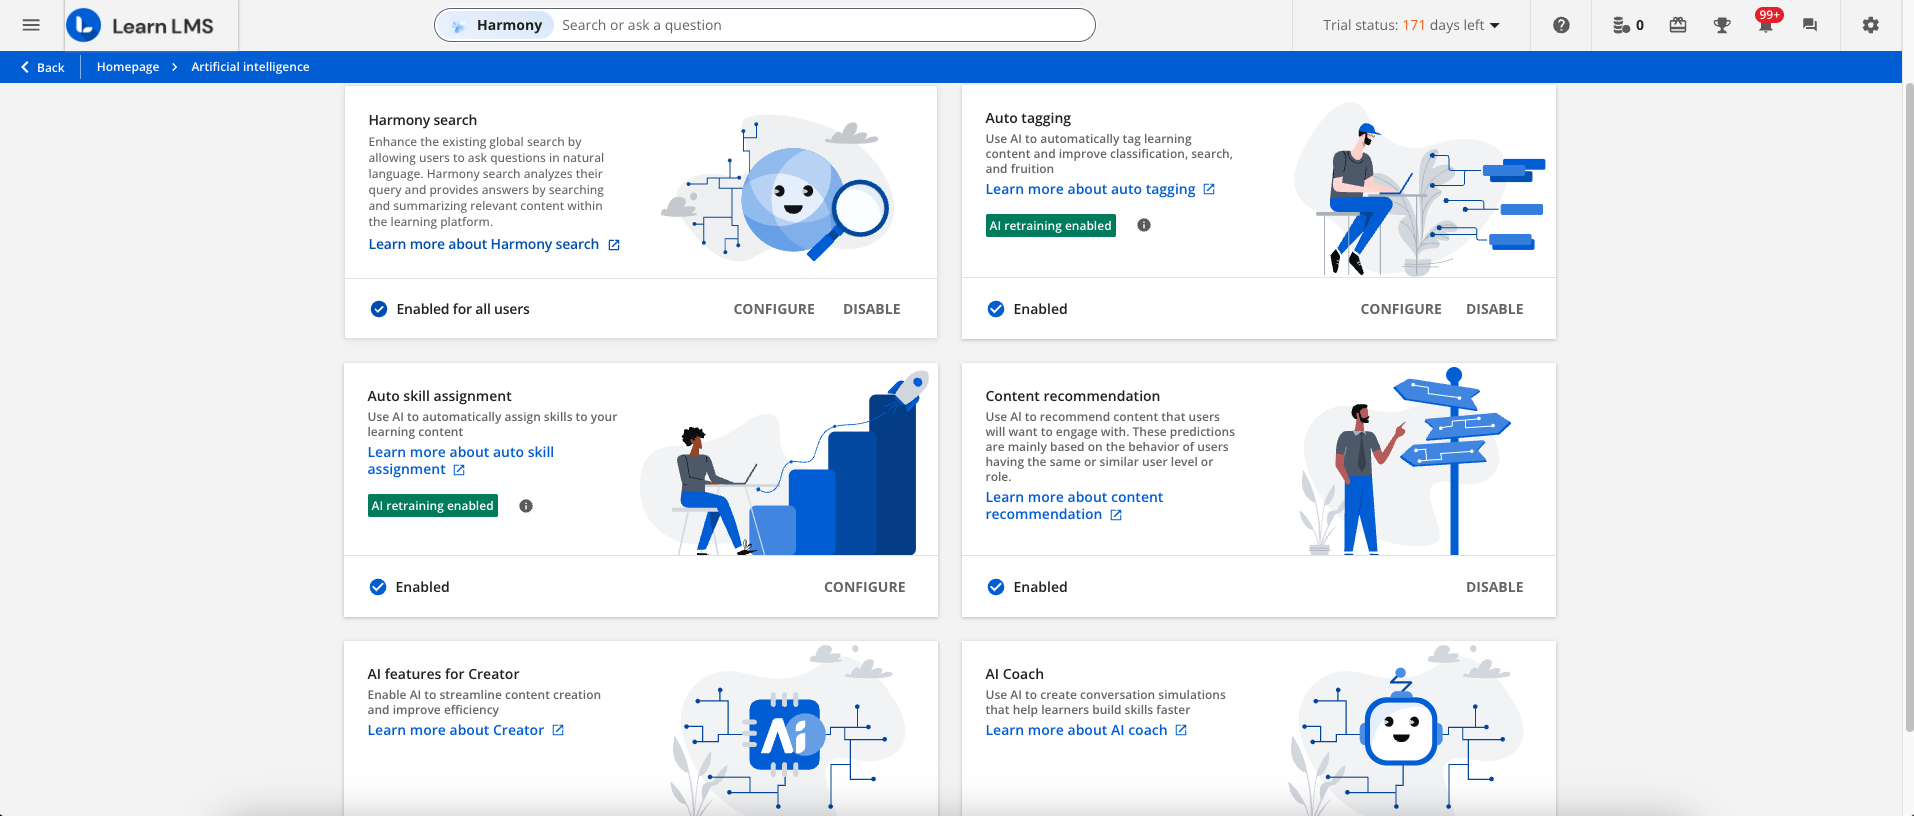This screenshot has height=816, width=1914.
Task: Disable Auto tagging
Action: [x=1495, y=309]
